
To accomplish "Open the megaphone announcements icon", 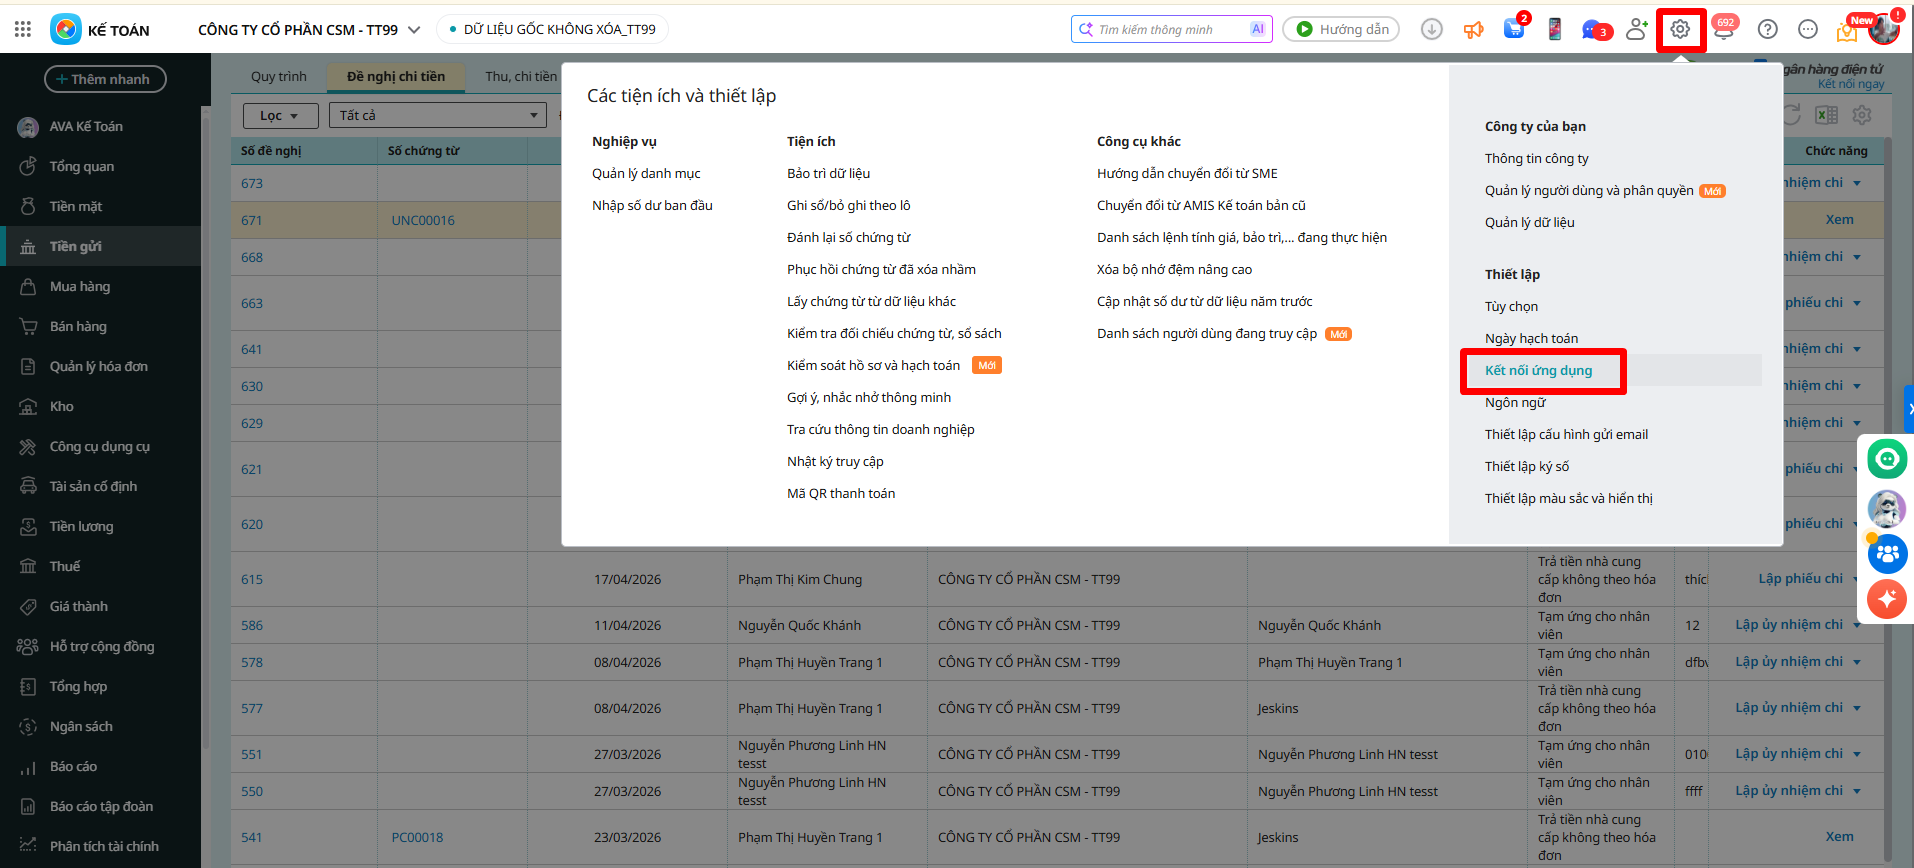I will coord(1473,30).
